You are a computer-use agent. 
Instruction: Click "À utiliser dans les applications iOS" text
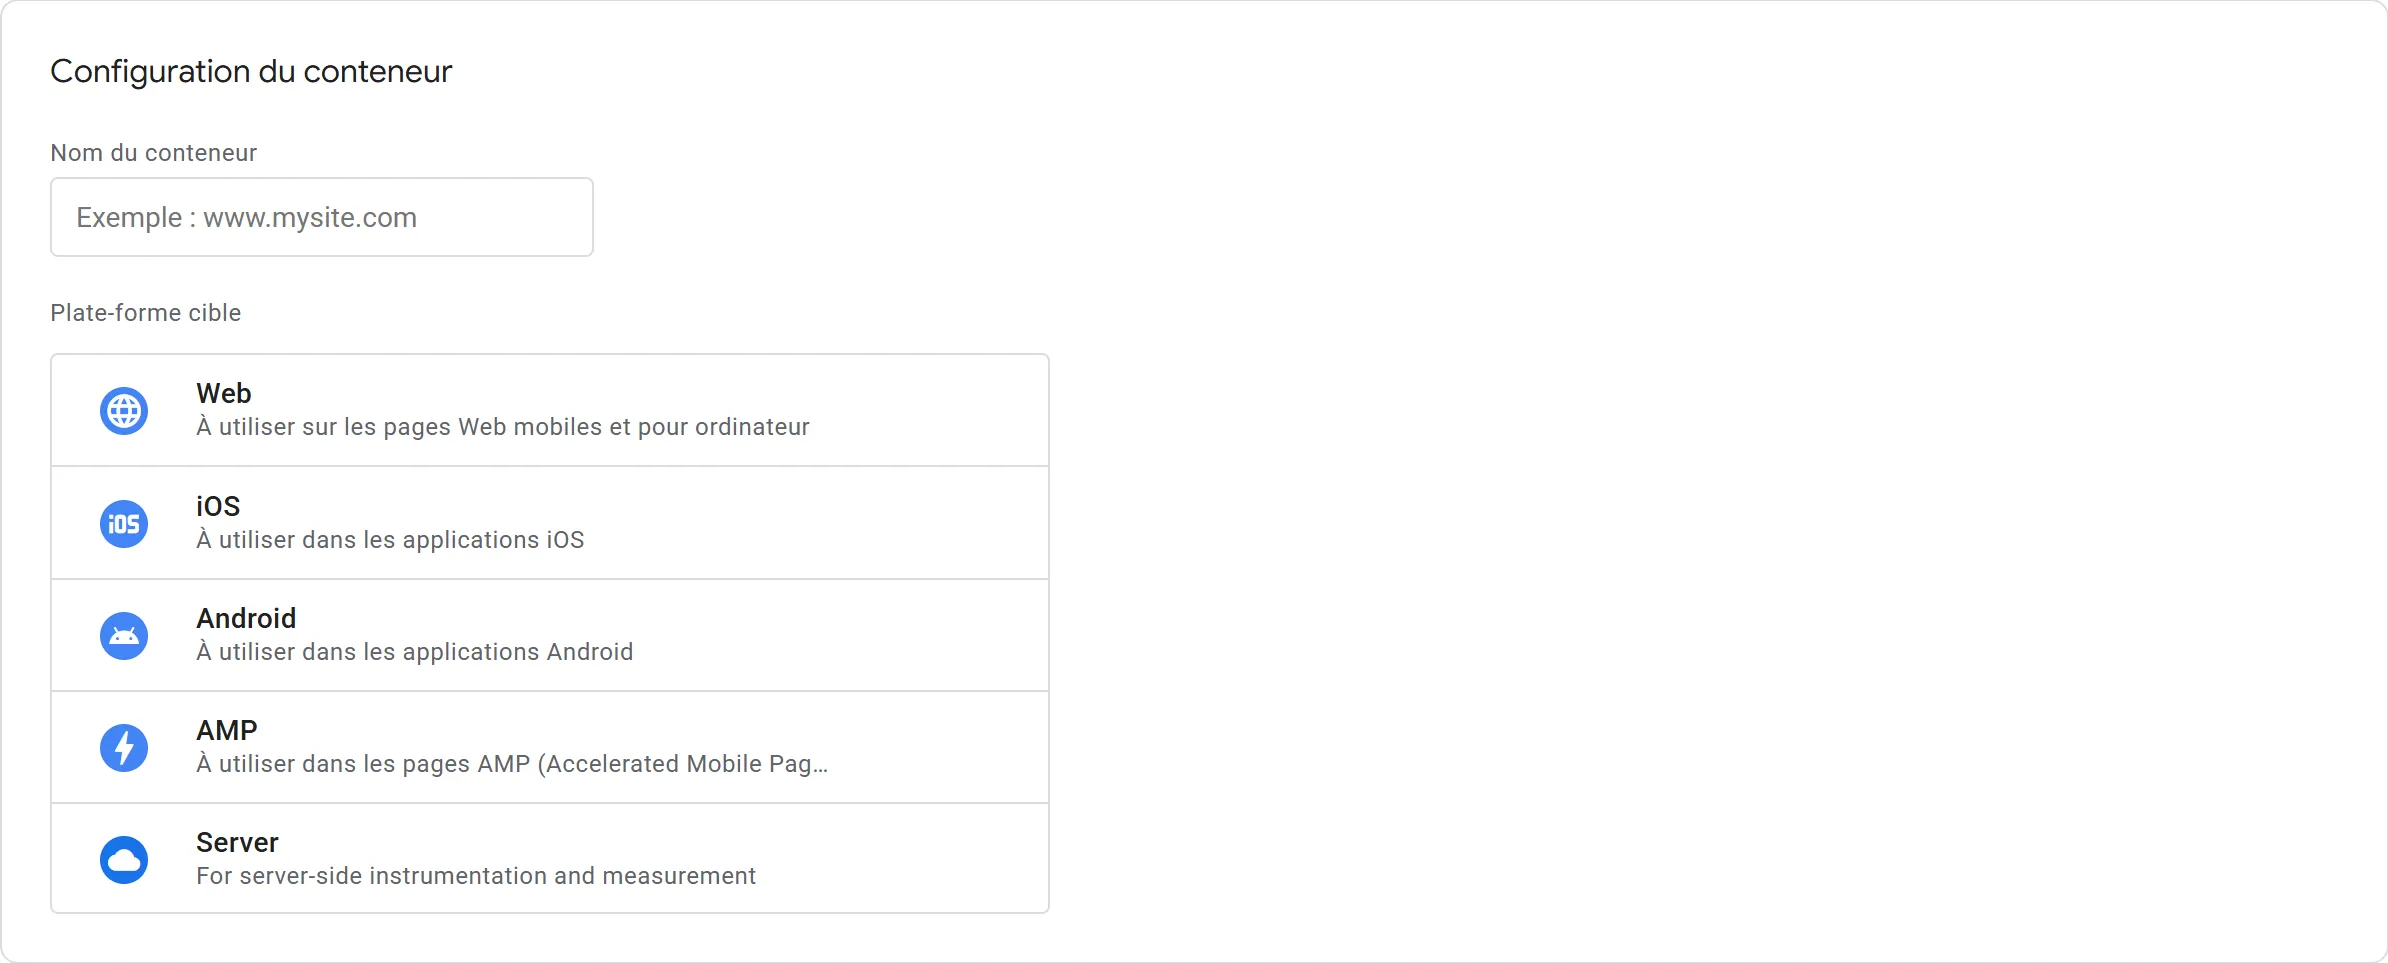[390, 540]
